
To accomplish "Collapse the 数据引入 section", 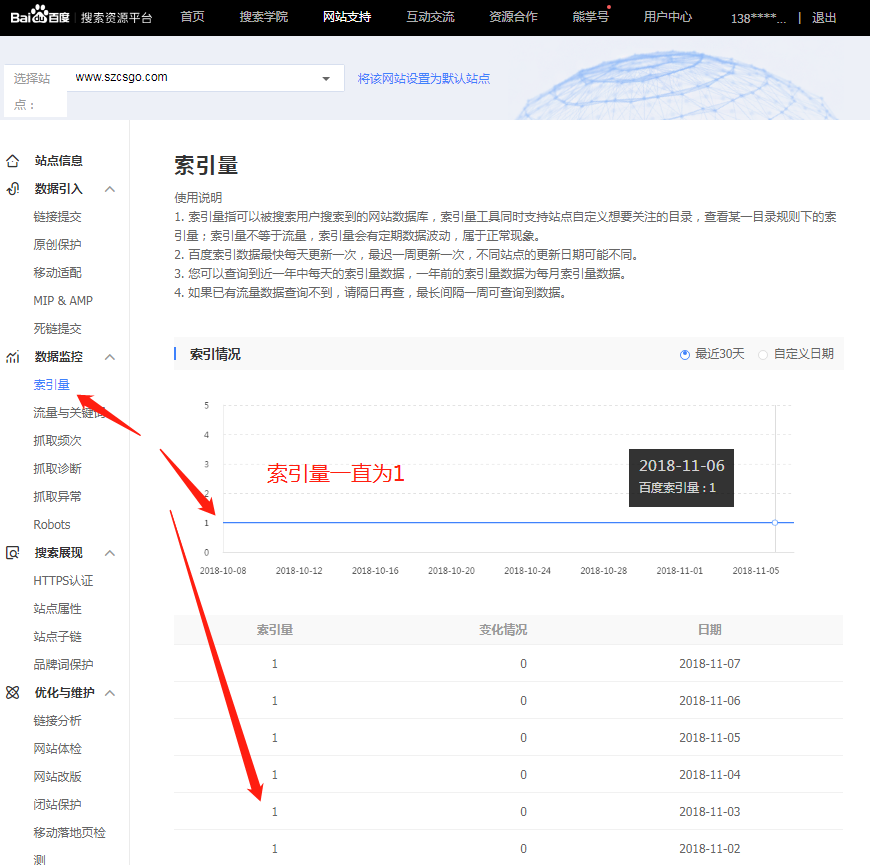I will click(x=110, y=188).
